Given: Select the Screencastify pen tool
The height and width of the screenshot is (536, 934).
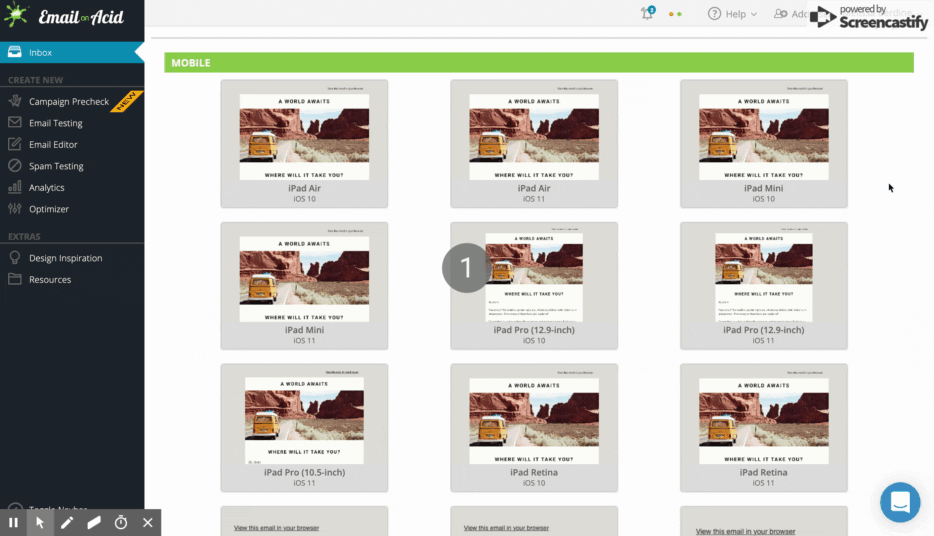Looking at the screenshot, I should click(x=67, y=522).
